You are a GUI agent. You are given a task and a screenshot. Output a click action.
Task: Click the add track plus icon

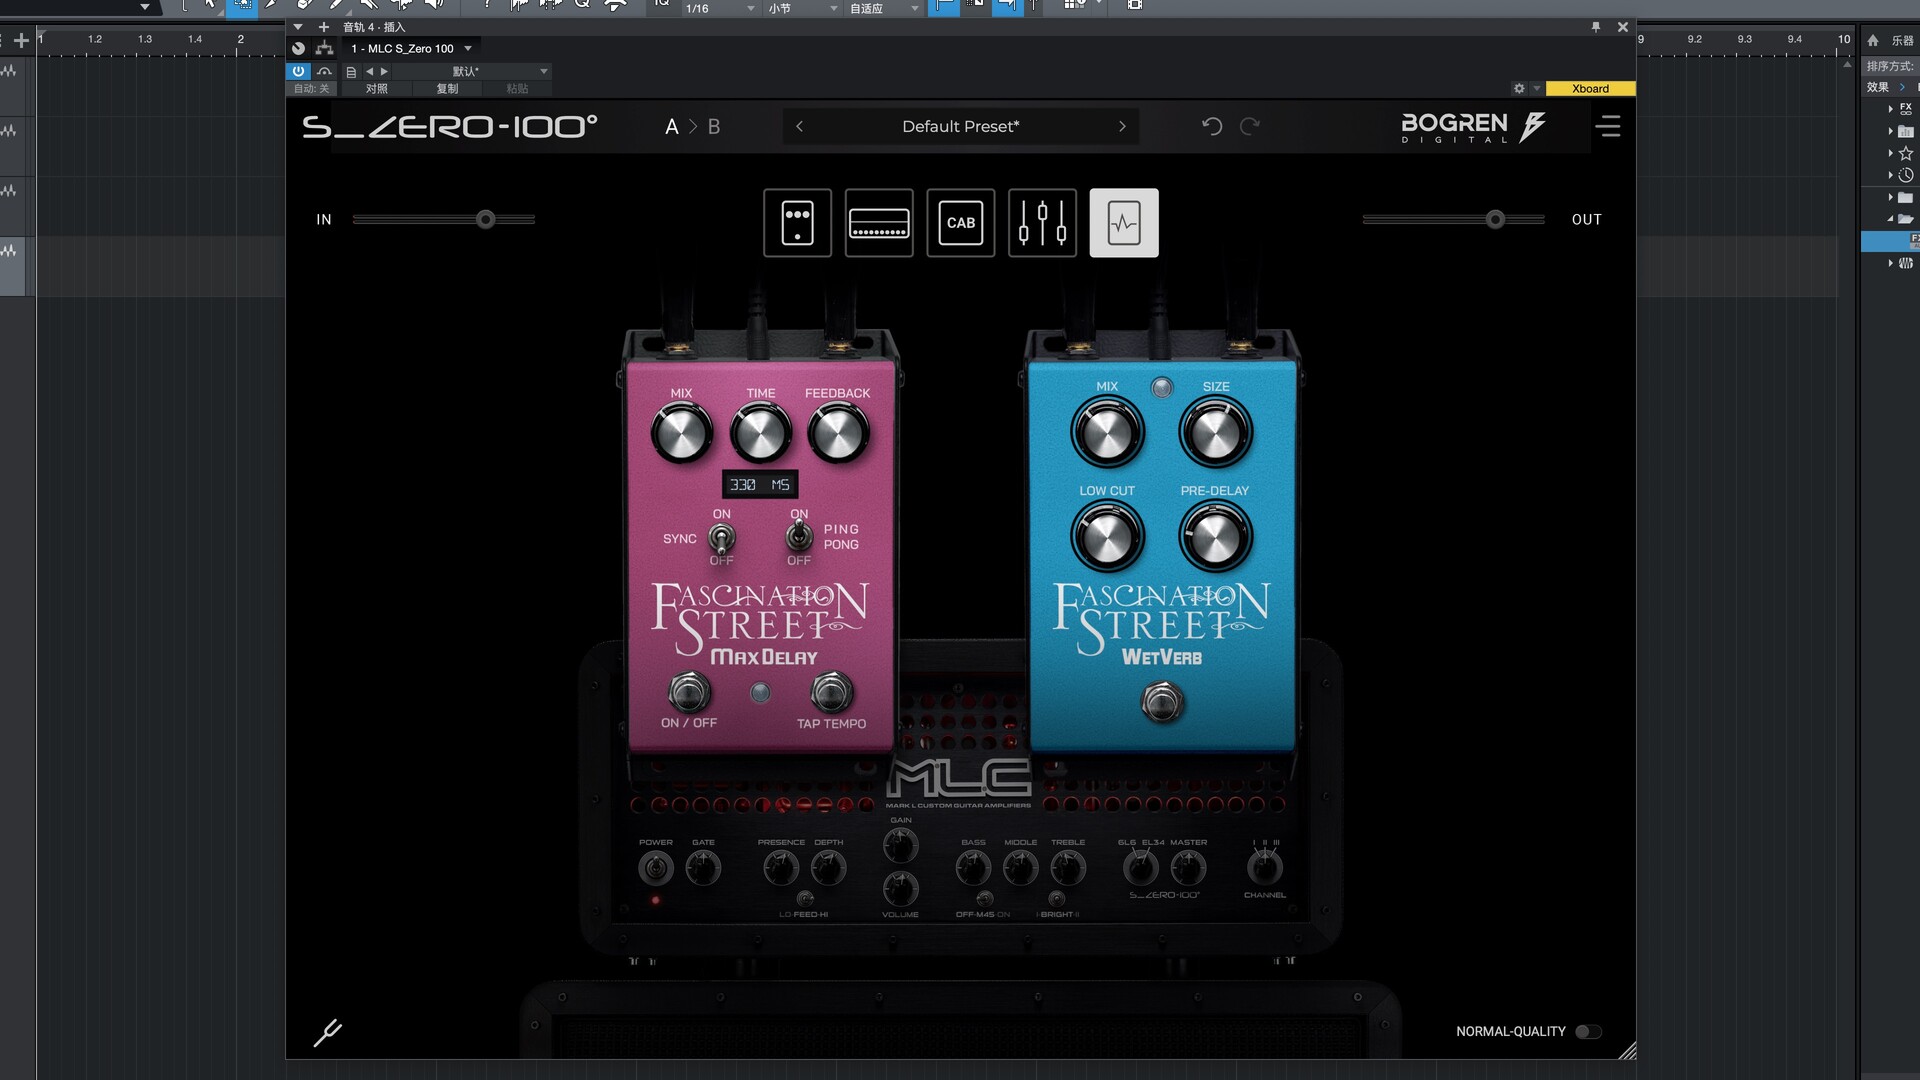click(x=21, y=41)
